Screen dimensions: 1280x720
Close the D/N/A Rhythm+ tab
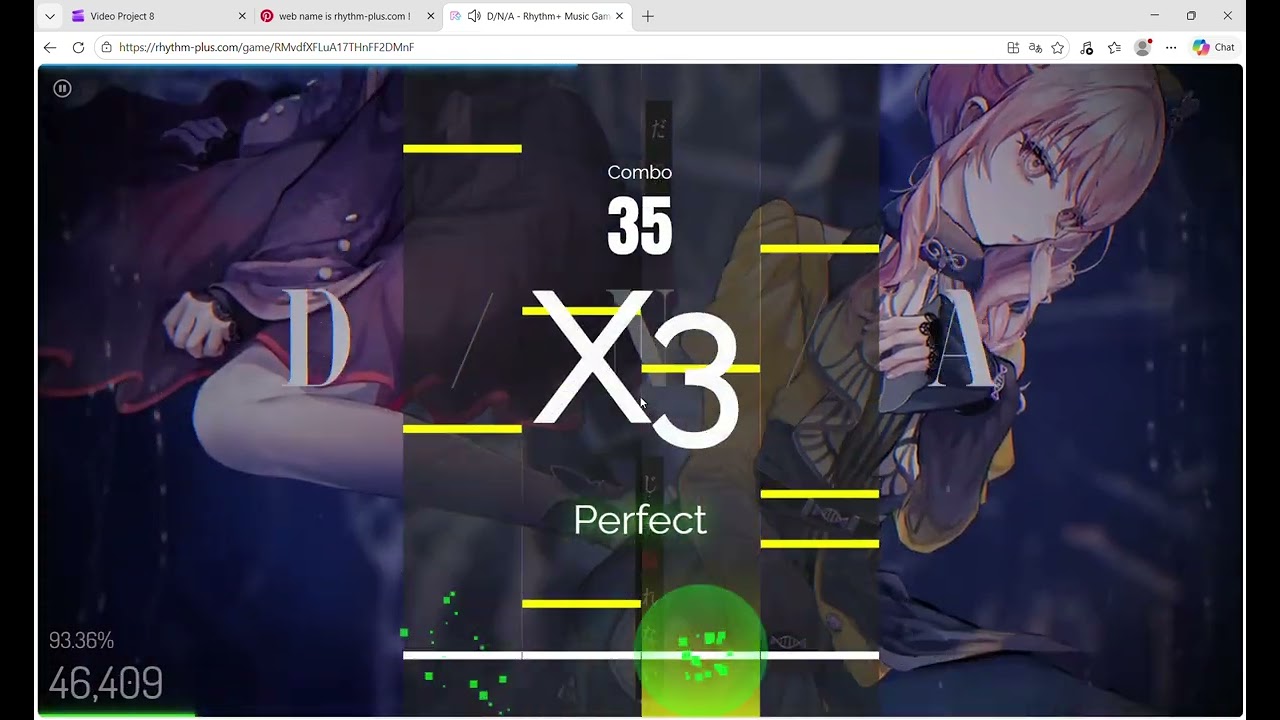coord(619,16)
